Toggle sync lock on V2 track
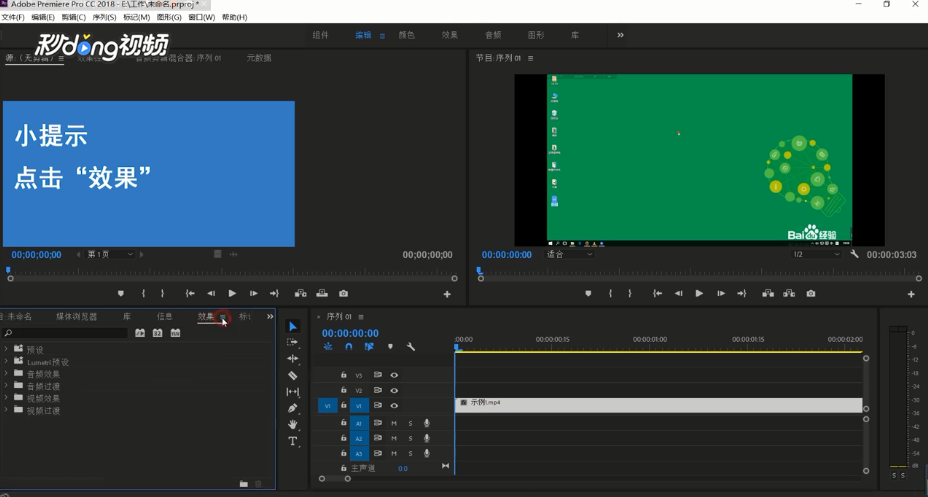Screen dimensions: 928x497 [378, 390]
